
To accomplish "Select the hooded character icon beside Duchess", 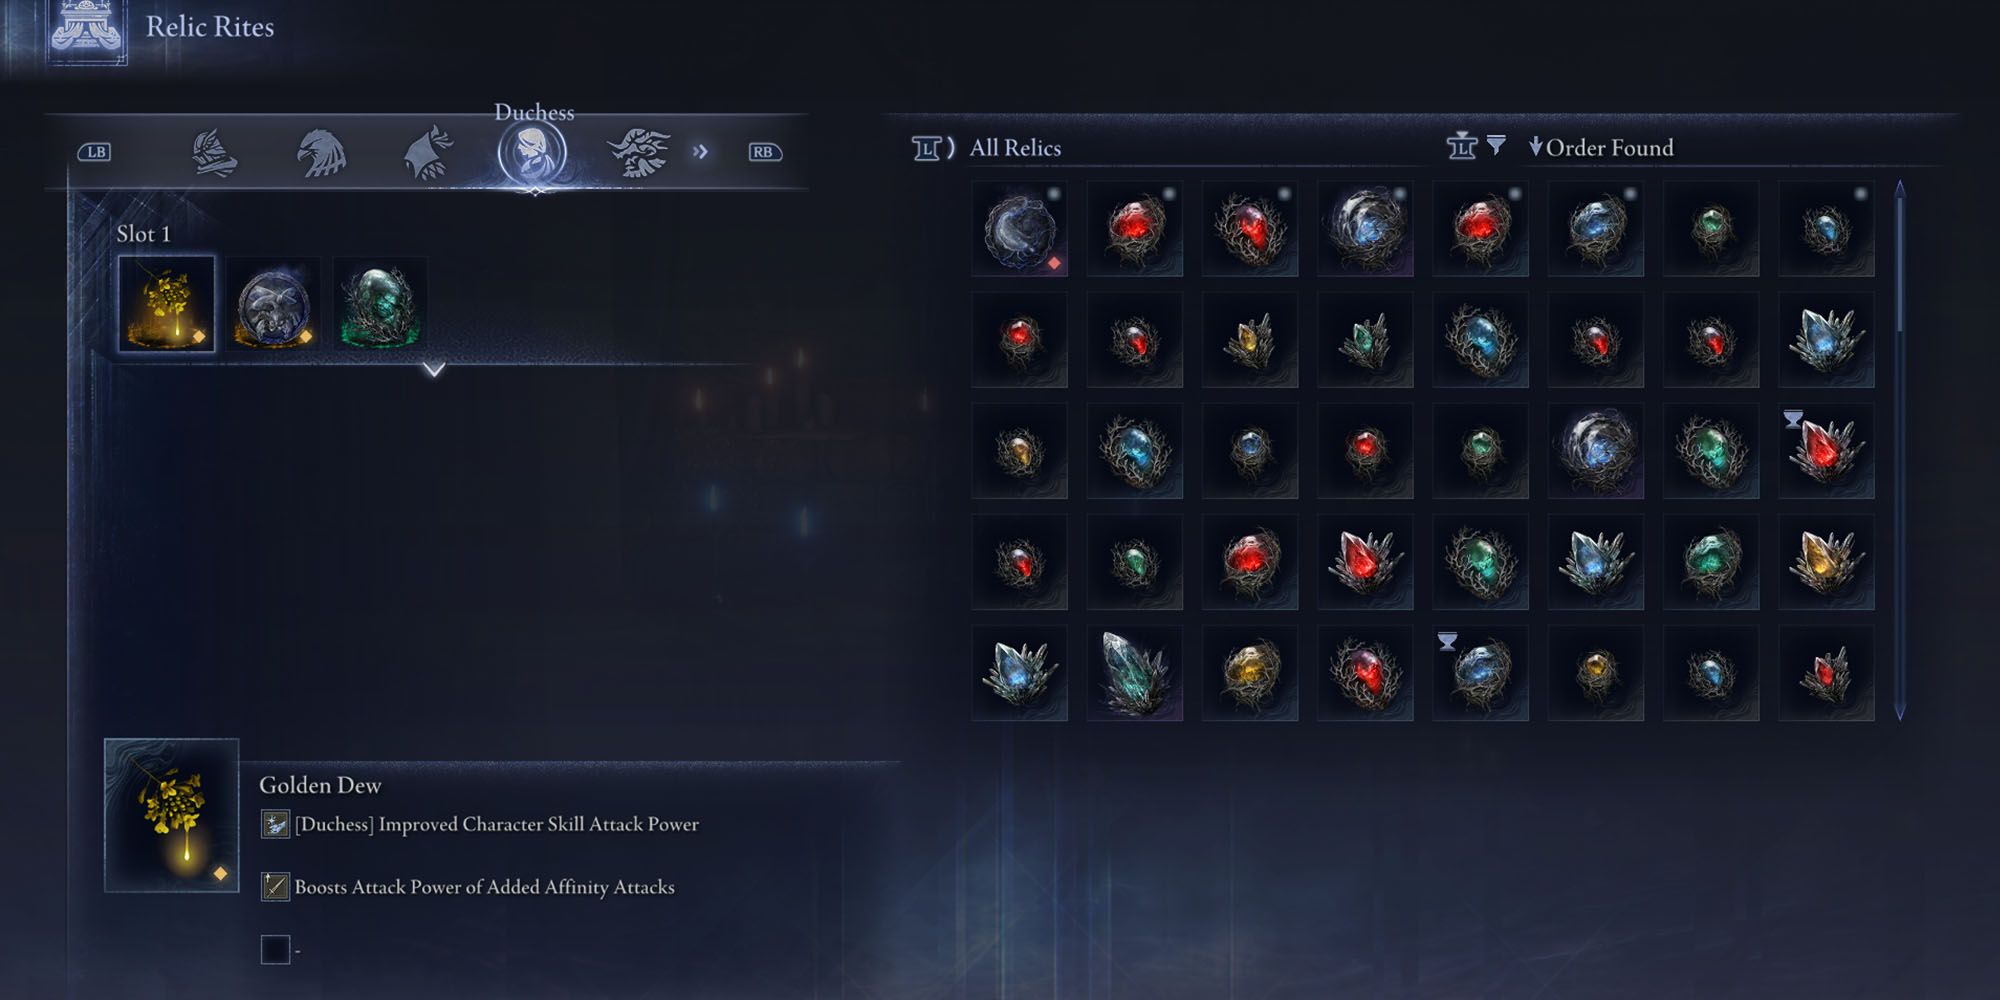I will [428, 153].
